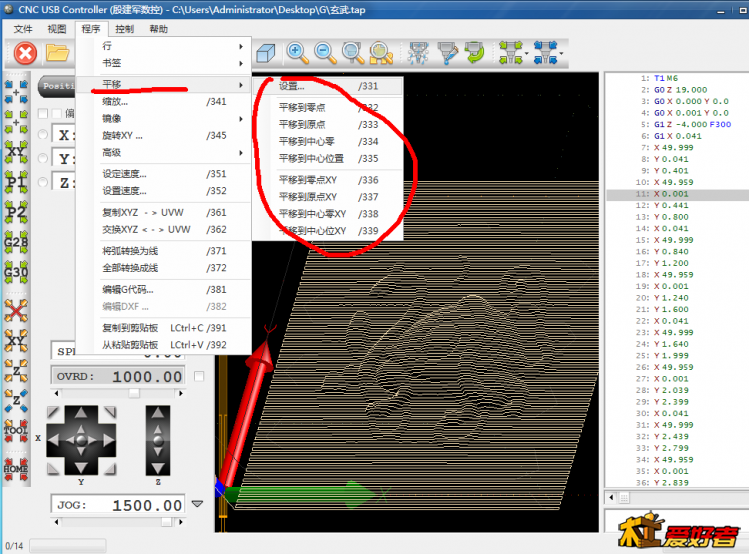
Task: Adjust the JOG speed slider thumb
Action: pos(166,522)
